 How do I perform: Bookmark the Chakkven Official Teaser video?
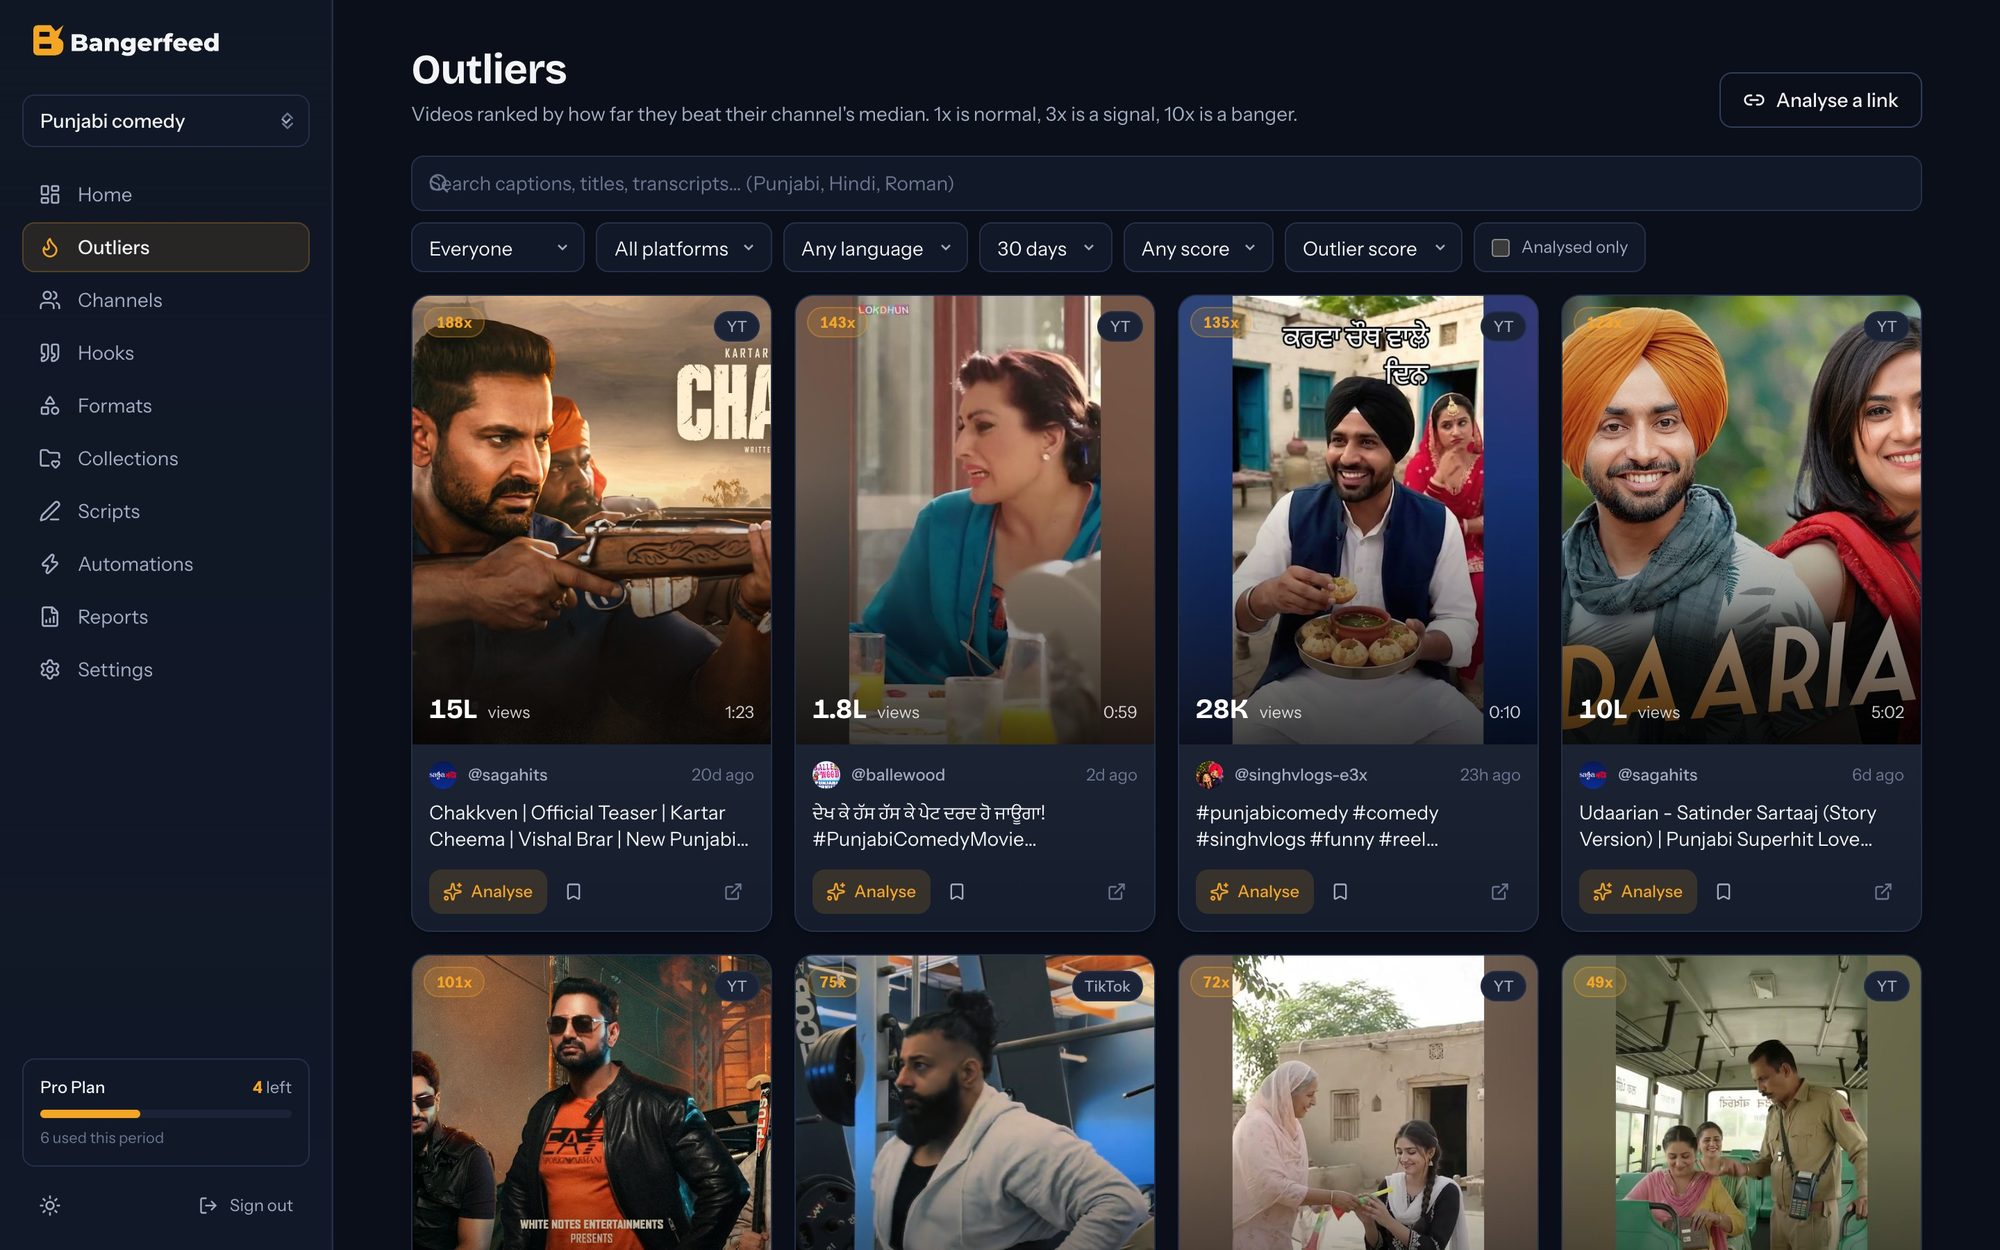(574, 891)
